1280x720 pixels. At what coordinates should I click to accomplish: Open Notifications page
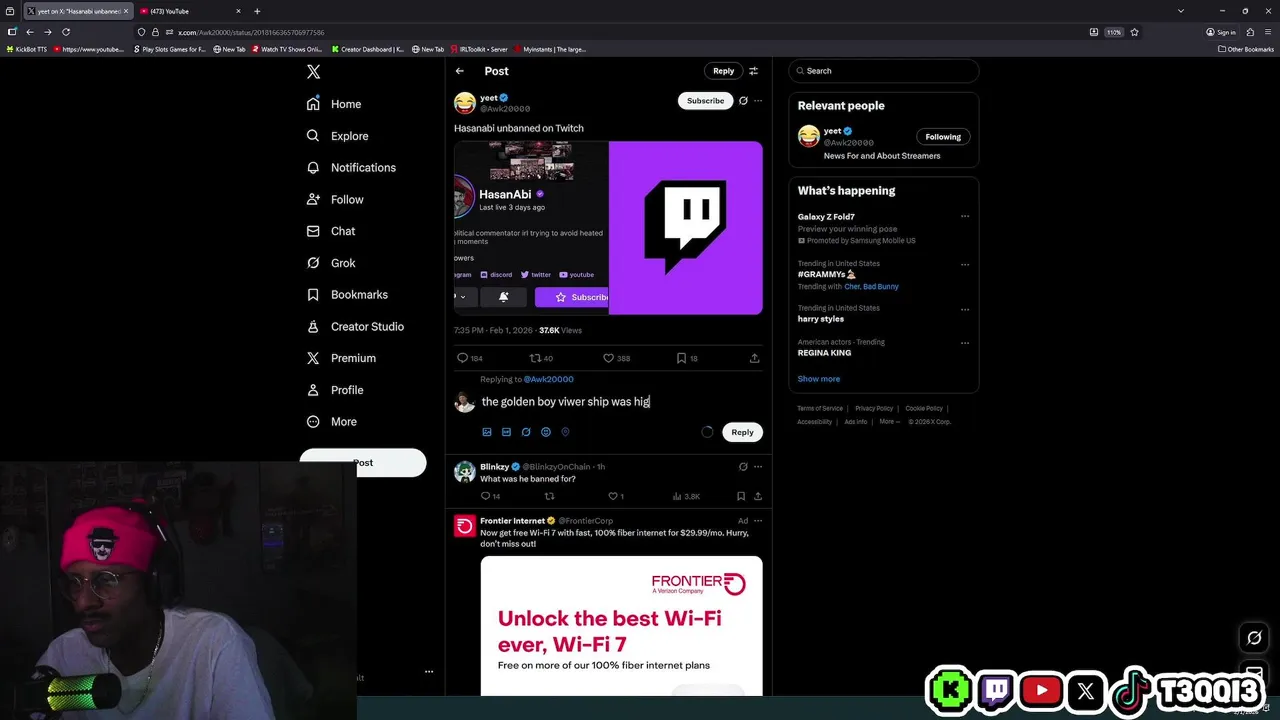[x=351, y=168]
